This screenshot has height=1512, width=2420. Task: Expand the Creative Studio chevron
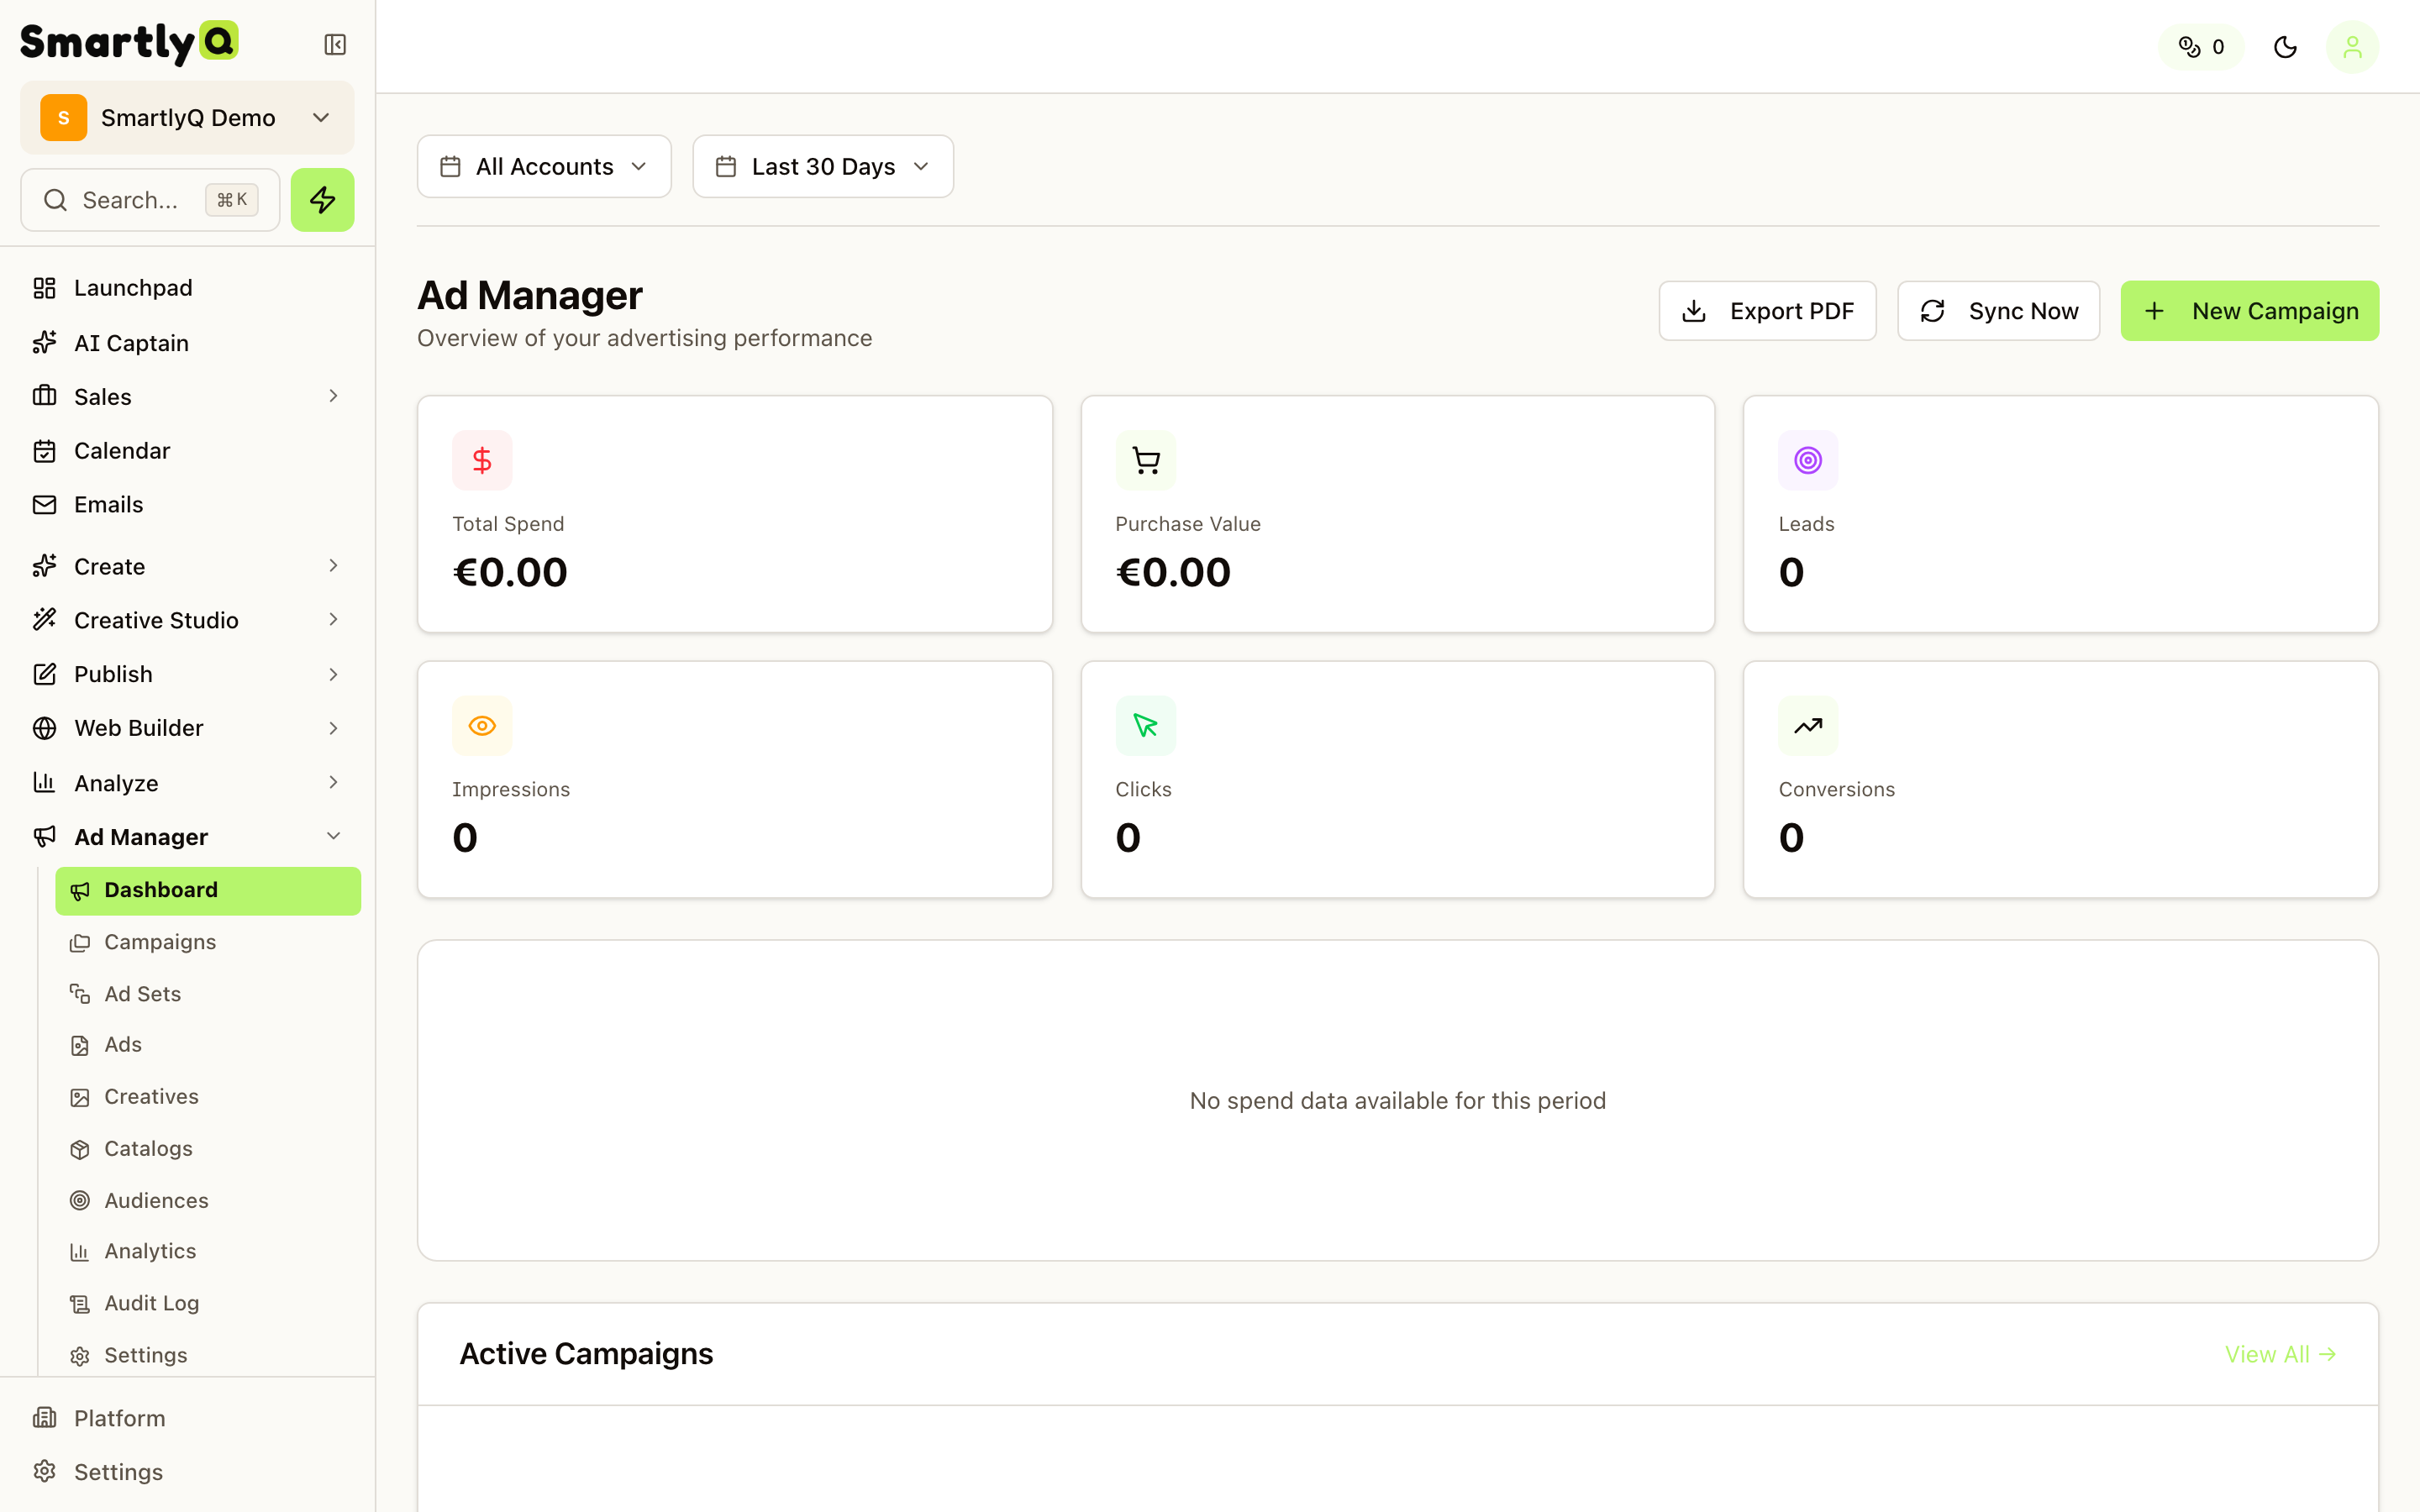click(x=333, y=620)
